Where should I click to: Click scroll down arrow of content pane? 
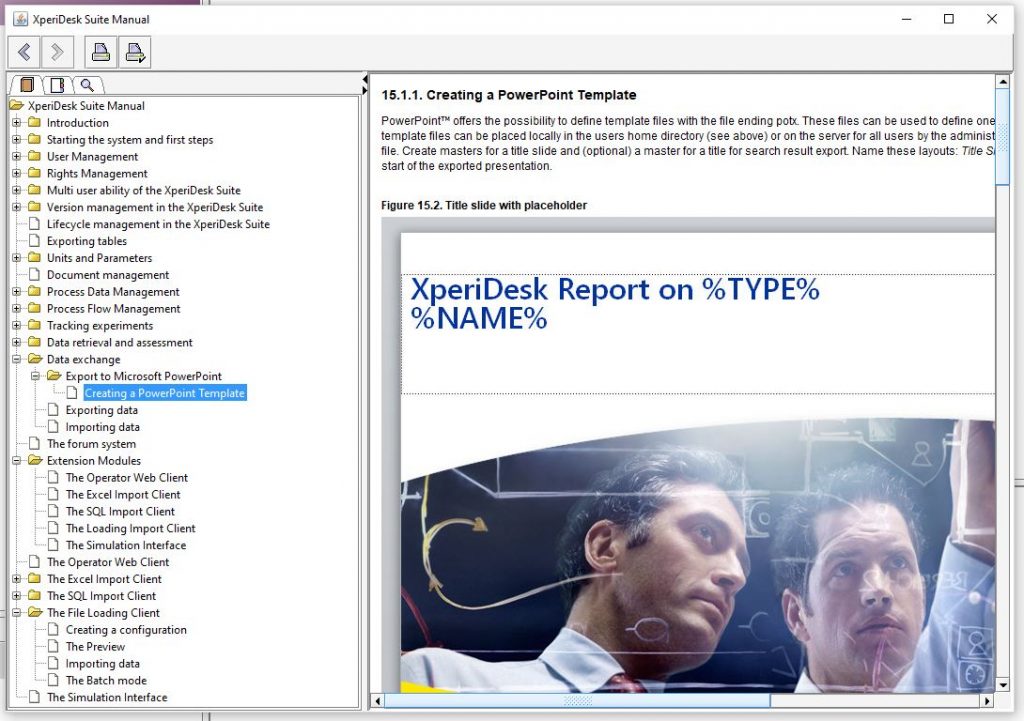1002,685
